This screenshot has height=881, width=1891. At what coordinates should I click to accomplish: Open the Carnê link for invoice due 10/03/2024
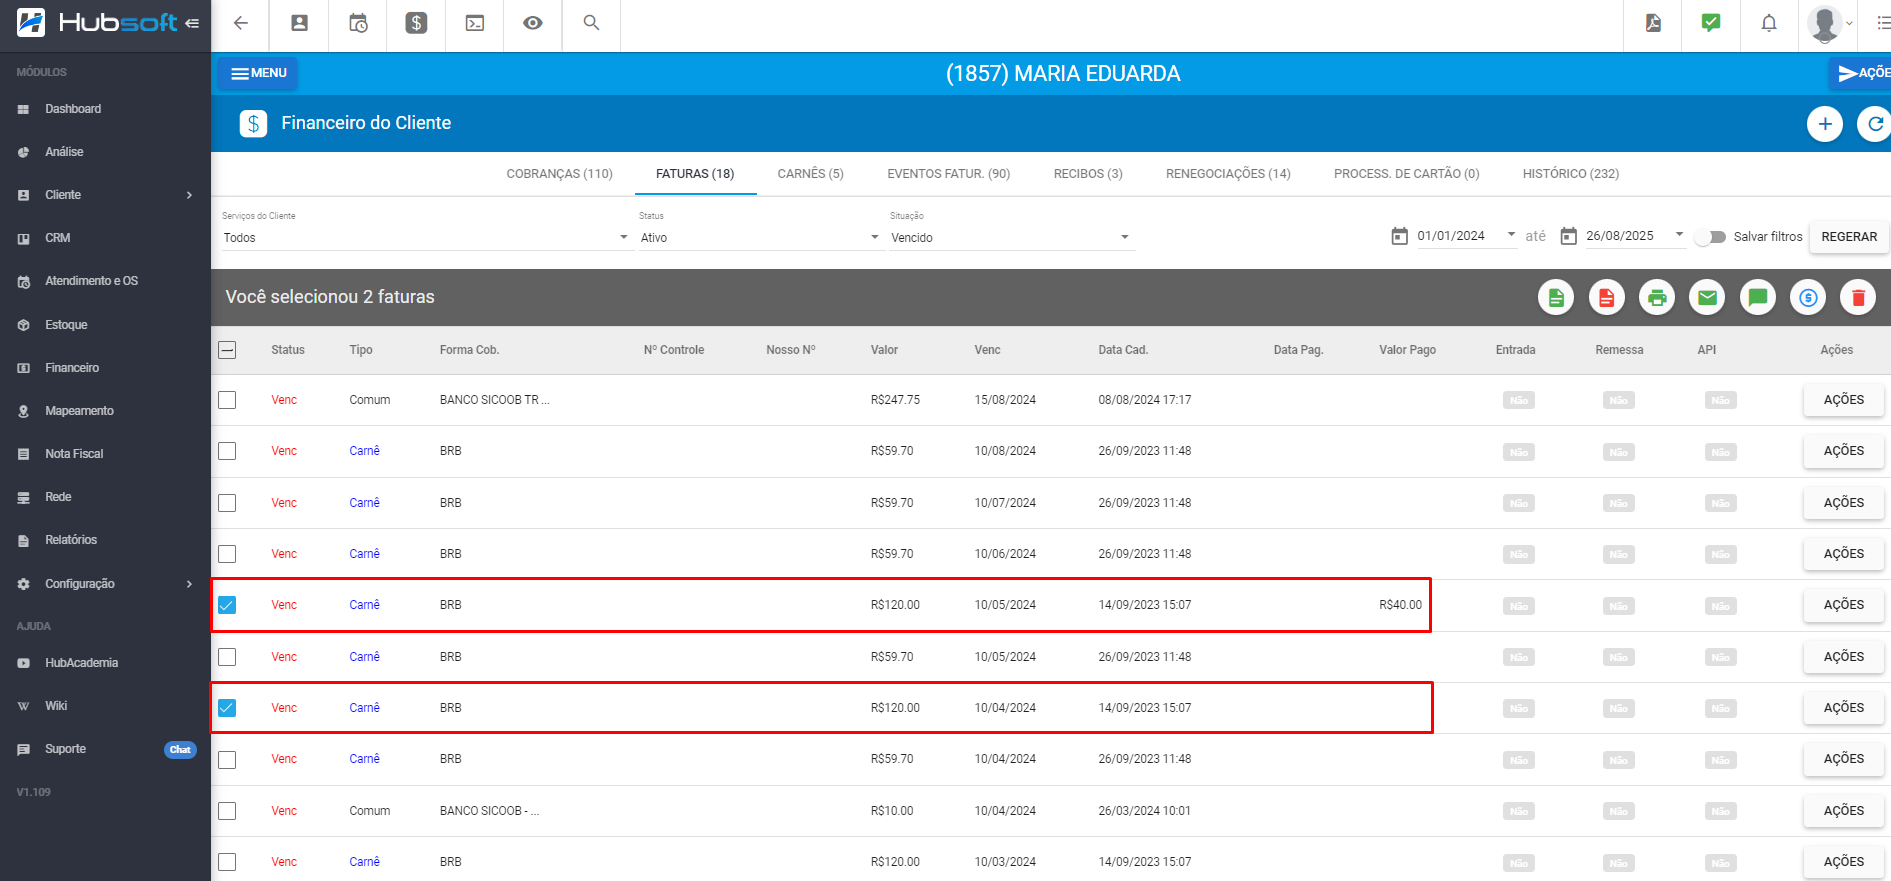click(364, 862)
